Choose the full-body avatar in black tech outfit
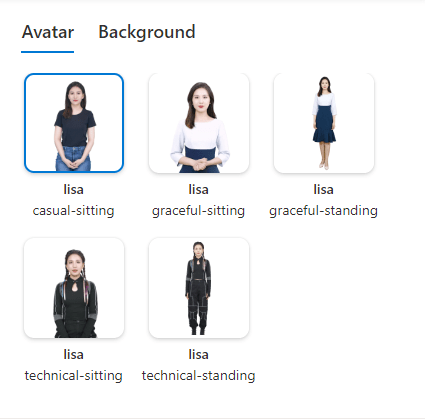Viewport: 425px width, 419px height. point(199,288)
